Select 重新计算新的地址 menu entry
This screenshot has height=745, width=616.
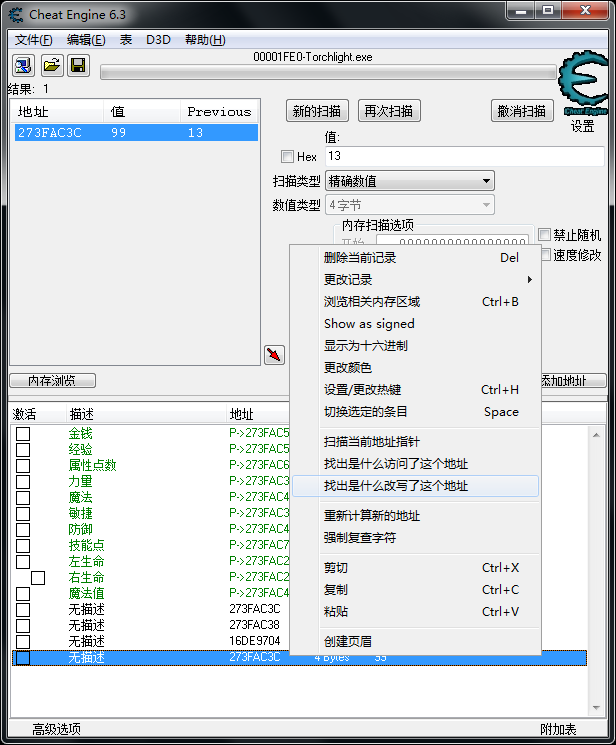point(415,516)
